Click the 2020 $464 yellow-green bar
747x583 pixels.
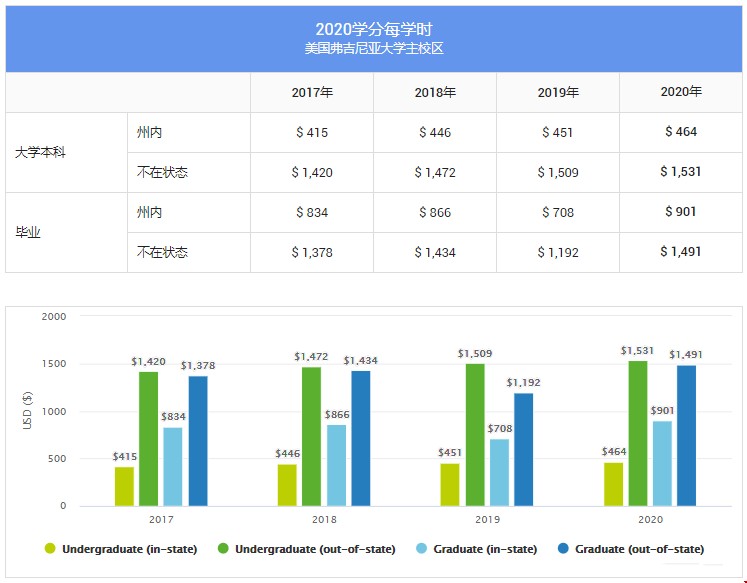tap(614, 484)
